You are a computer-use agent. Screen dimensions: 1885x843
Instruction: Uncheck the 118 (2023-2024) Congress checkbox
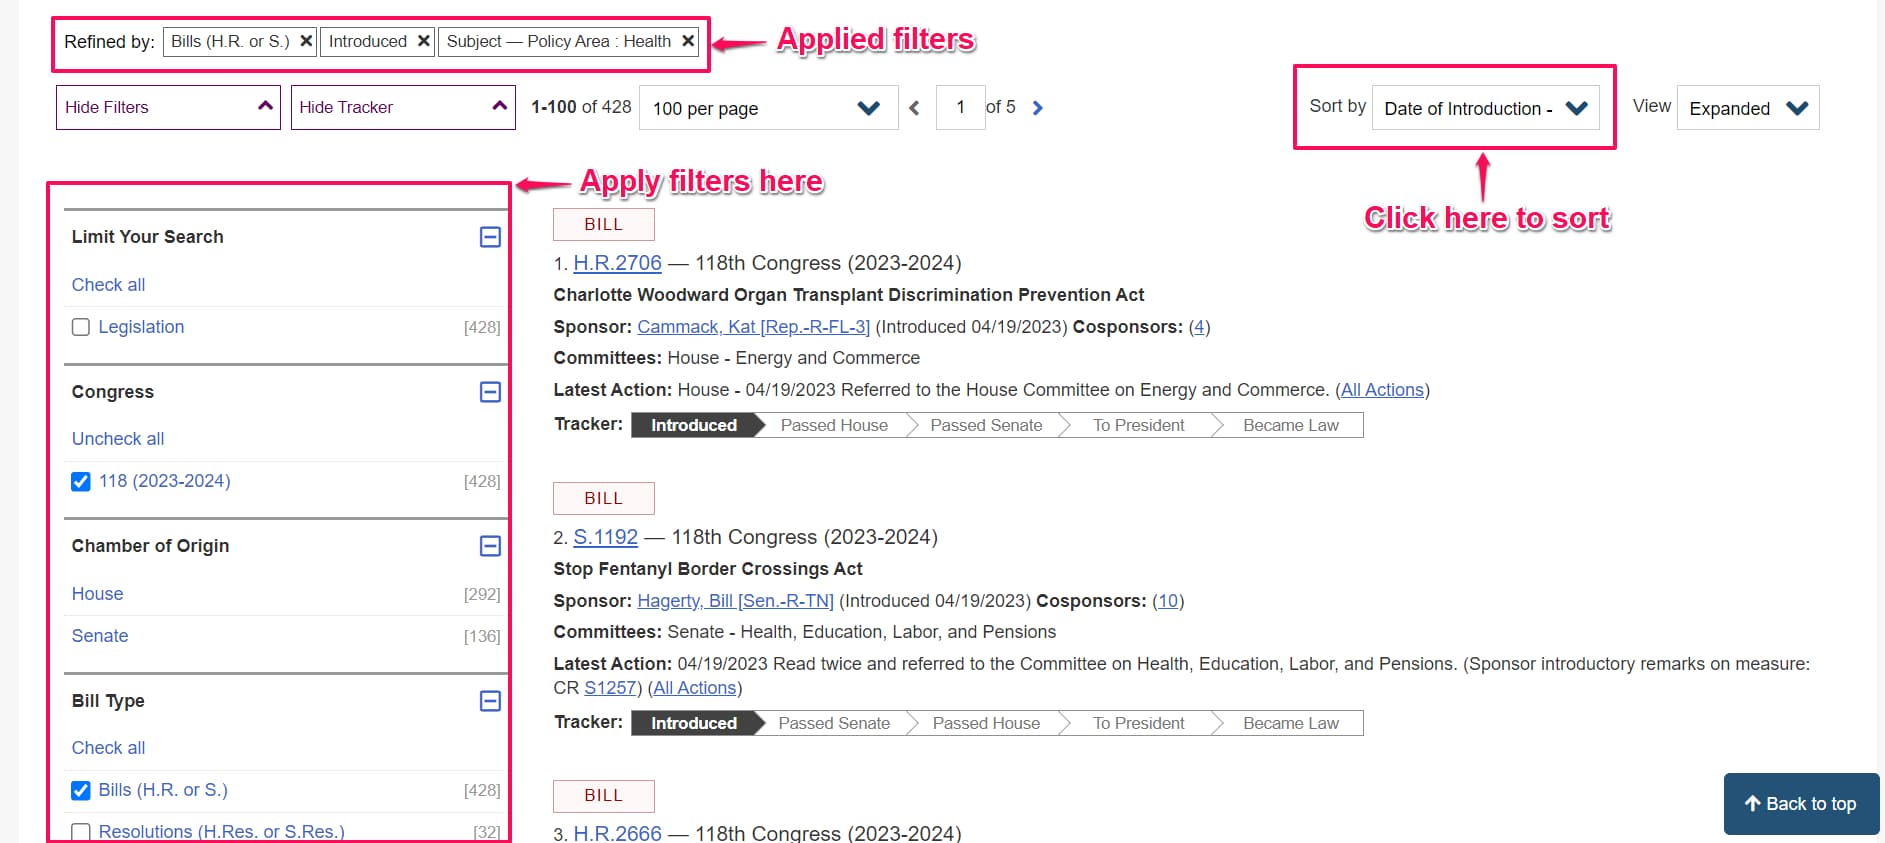click(81, 482)
